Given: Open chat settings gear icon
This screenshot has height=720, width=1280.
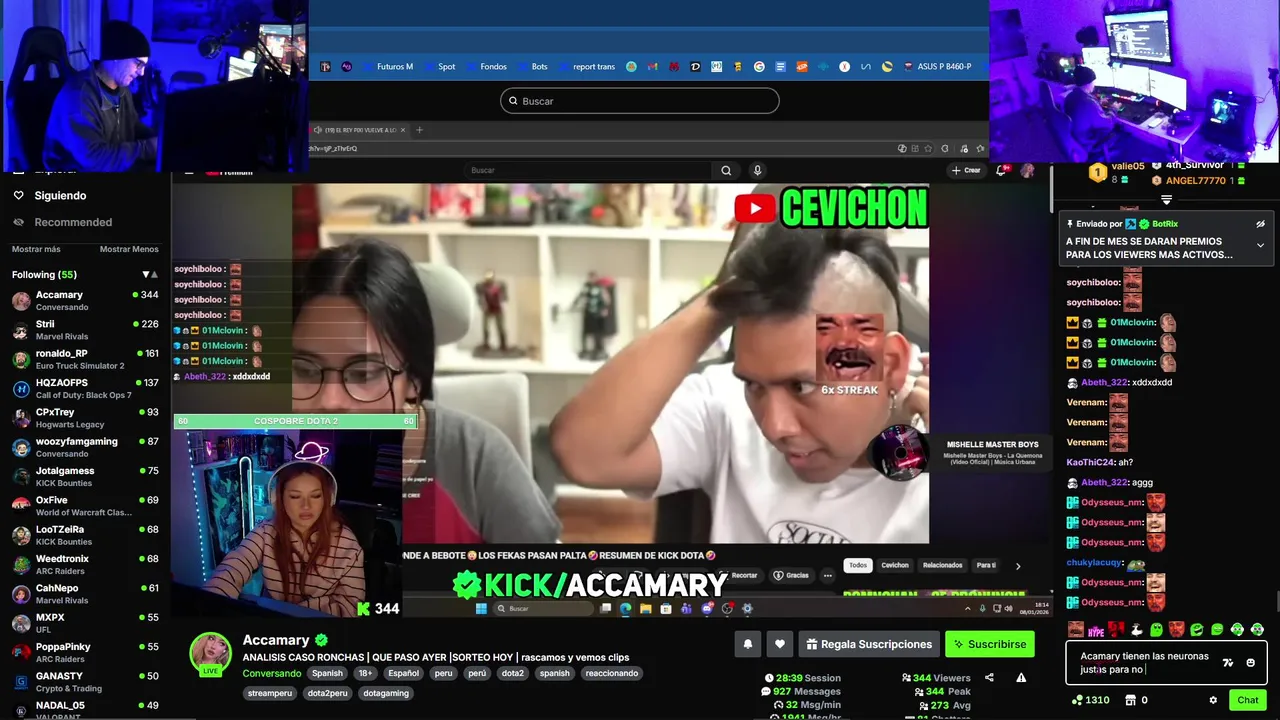Looking at the screenshot, I should point(1213,700).
